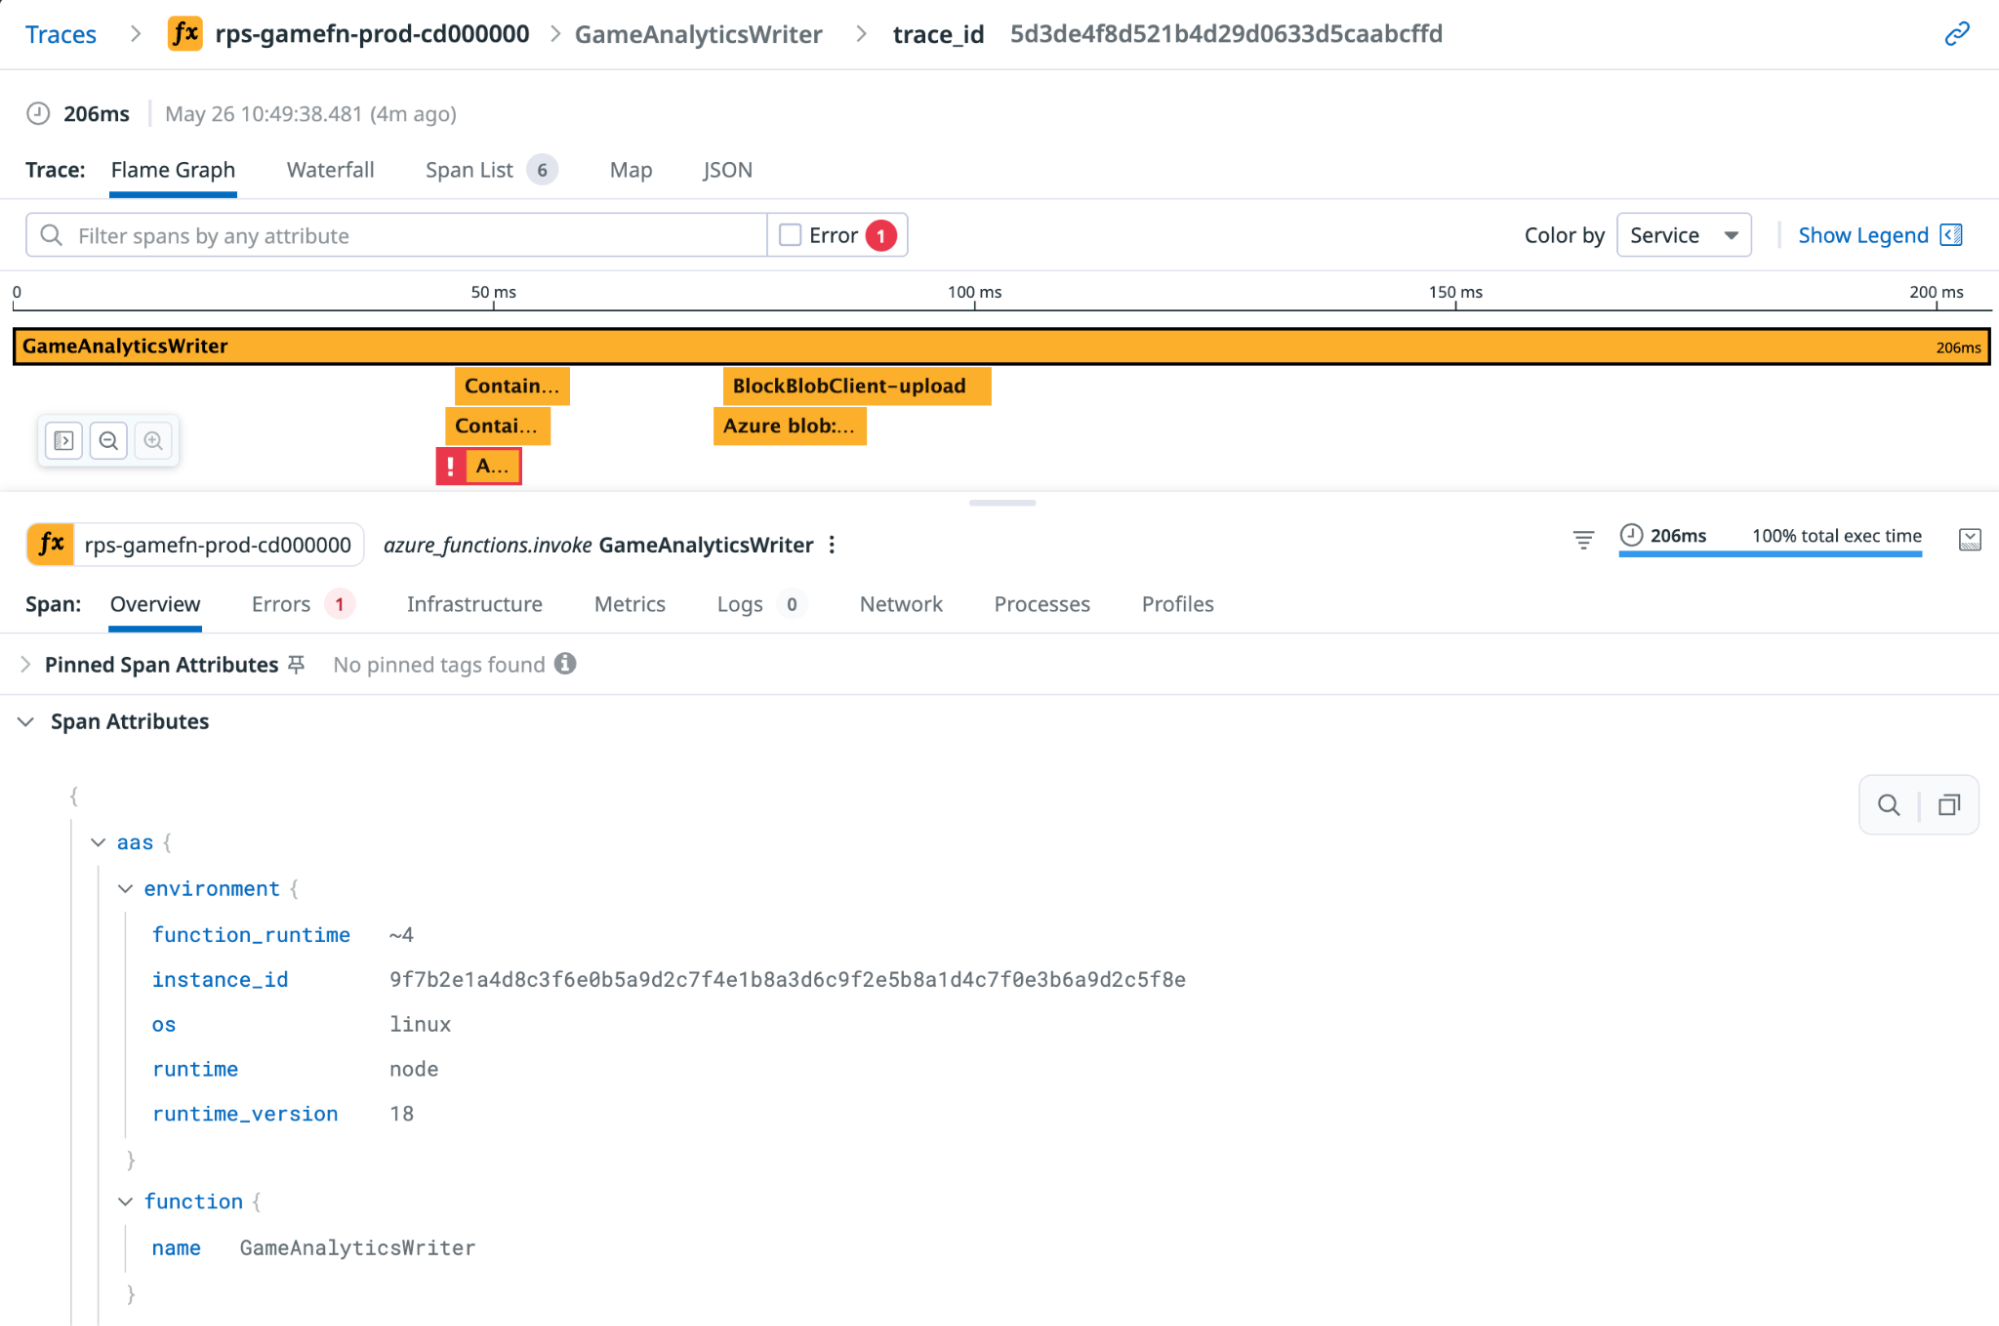Expand Pinned Span Attributes section
This screenshot has height=1326, width=1999.
26,665
